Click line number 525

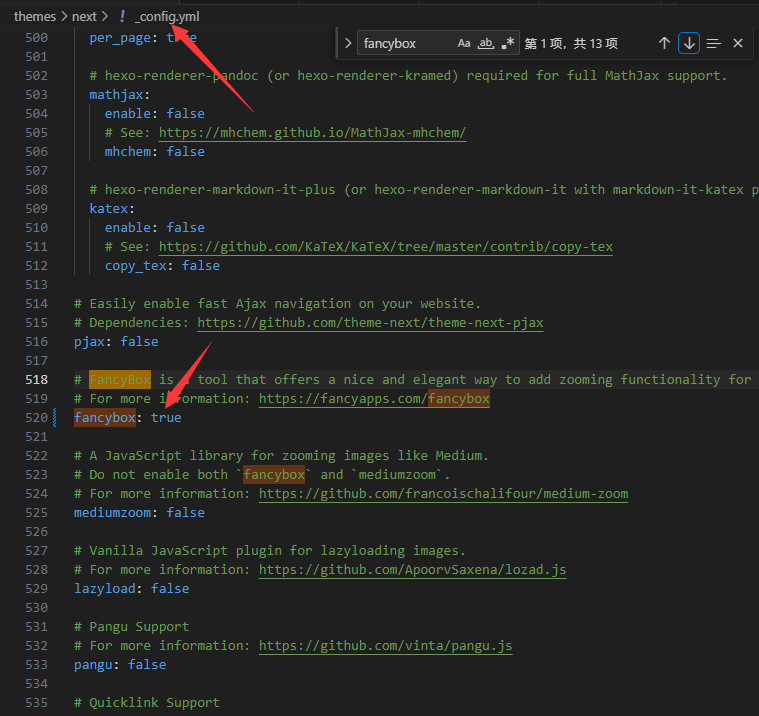pyautogui.click(x=37, y=513)
